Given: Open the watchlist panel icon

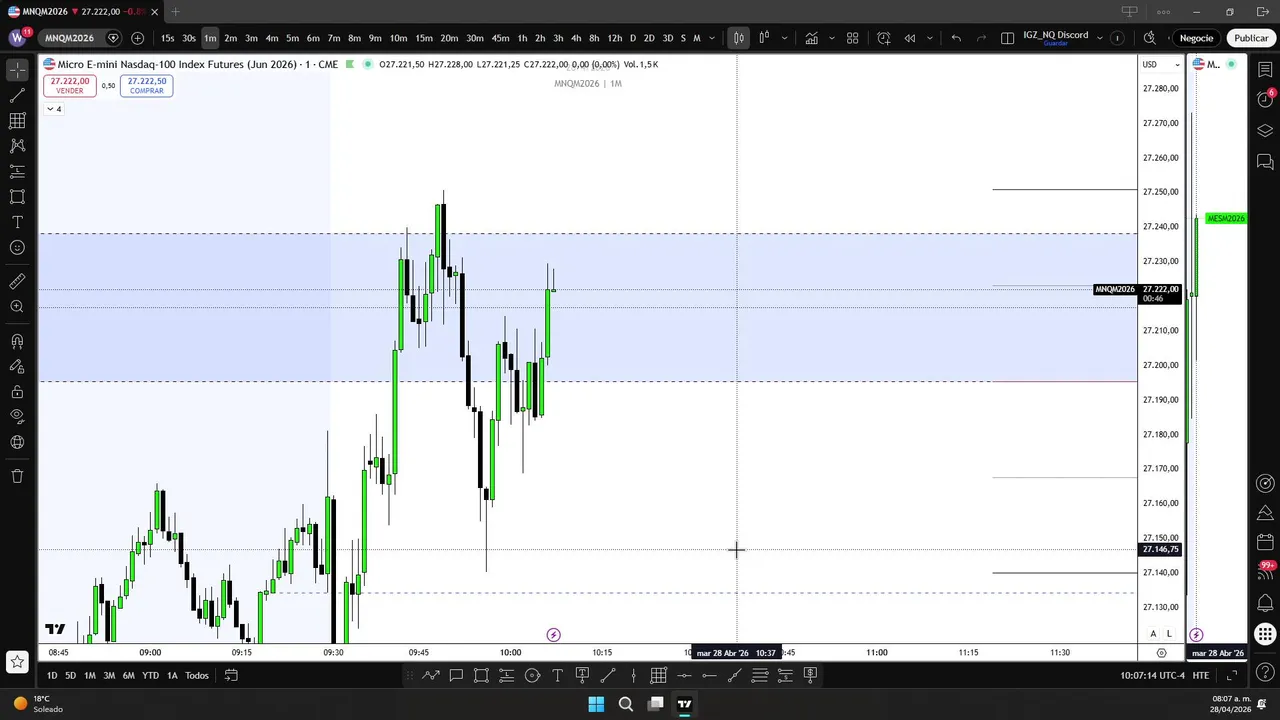Looking at the screenshot, I should (1265, 70).
